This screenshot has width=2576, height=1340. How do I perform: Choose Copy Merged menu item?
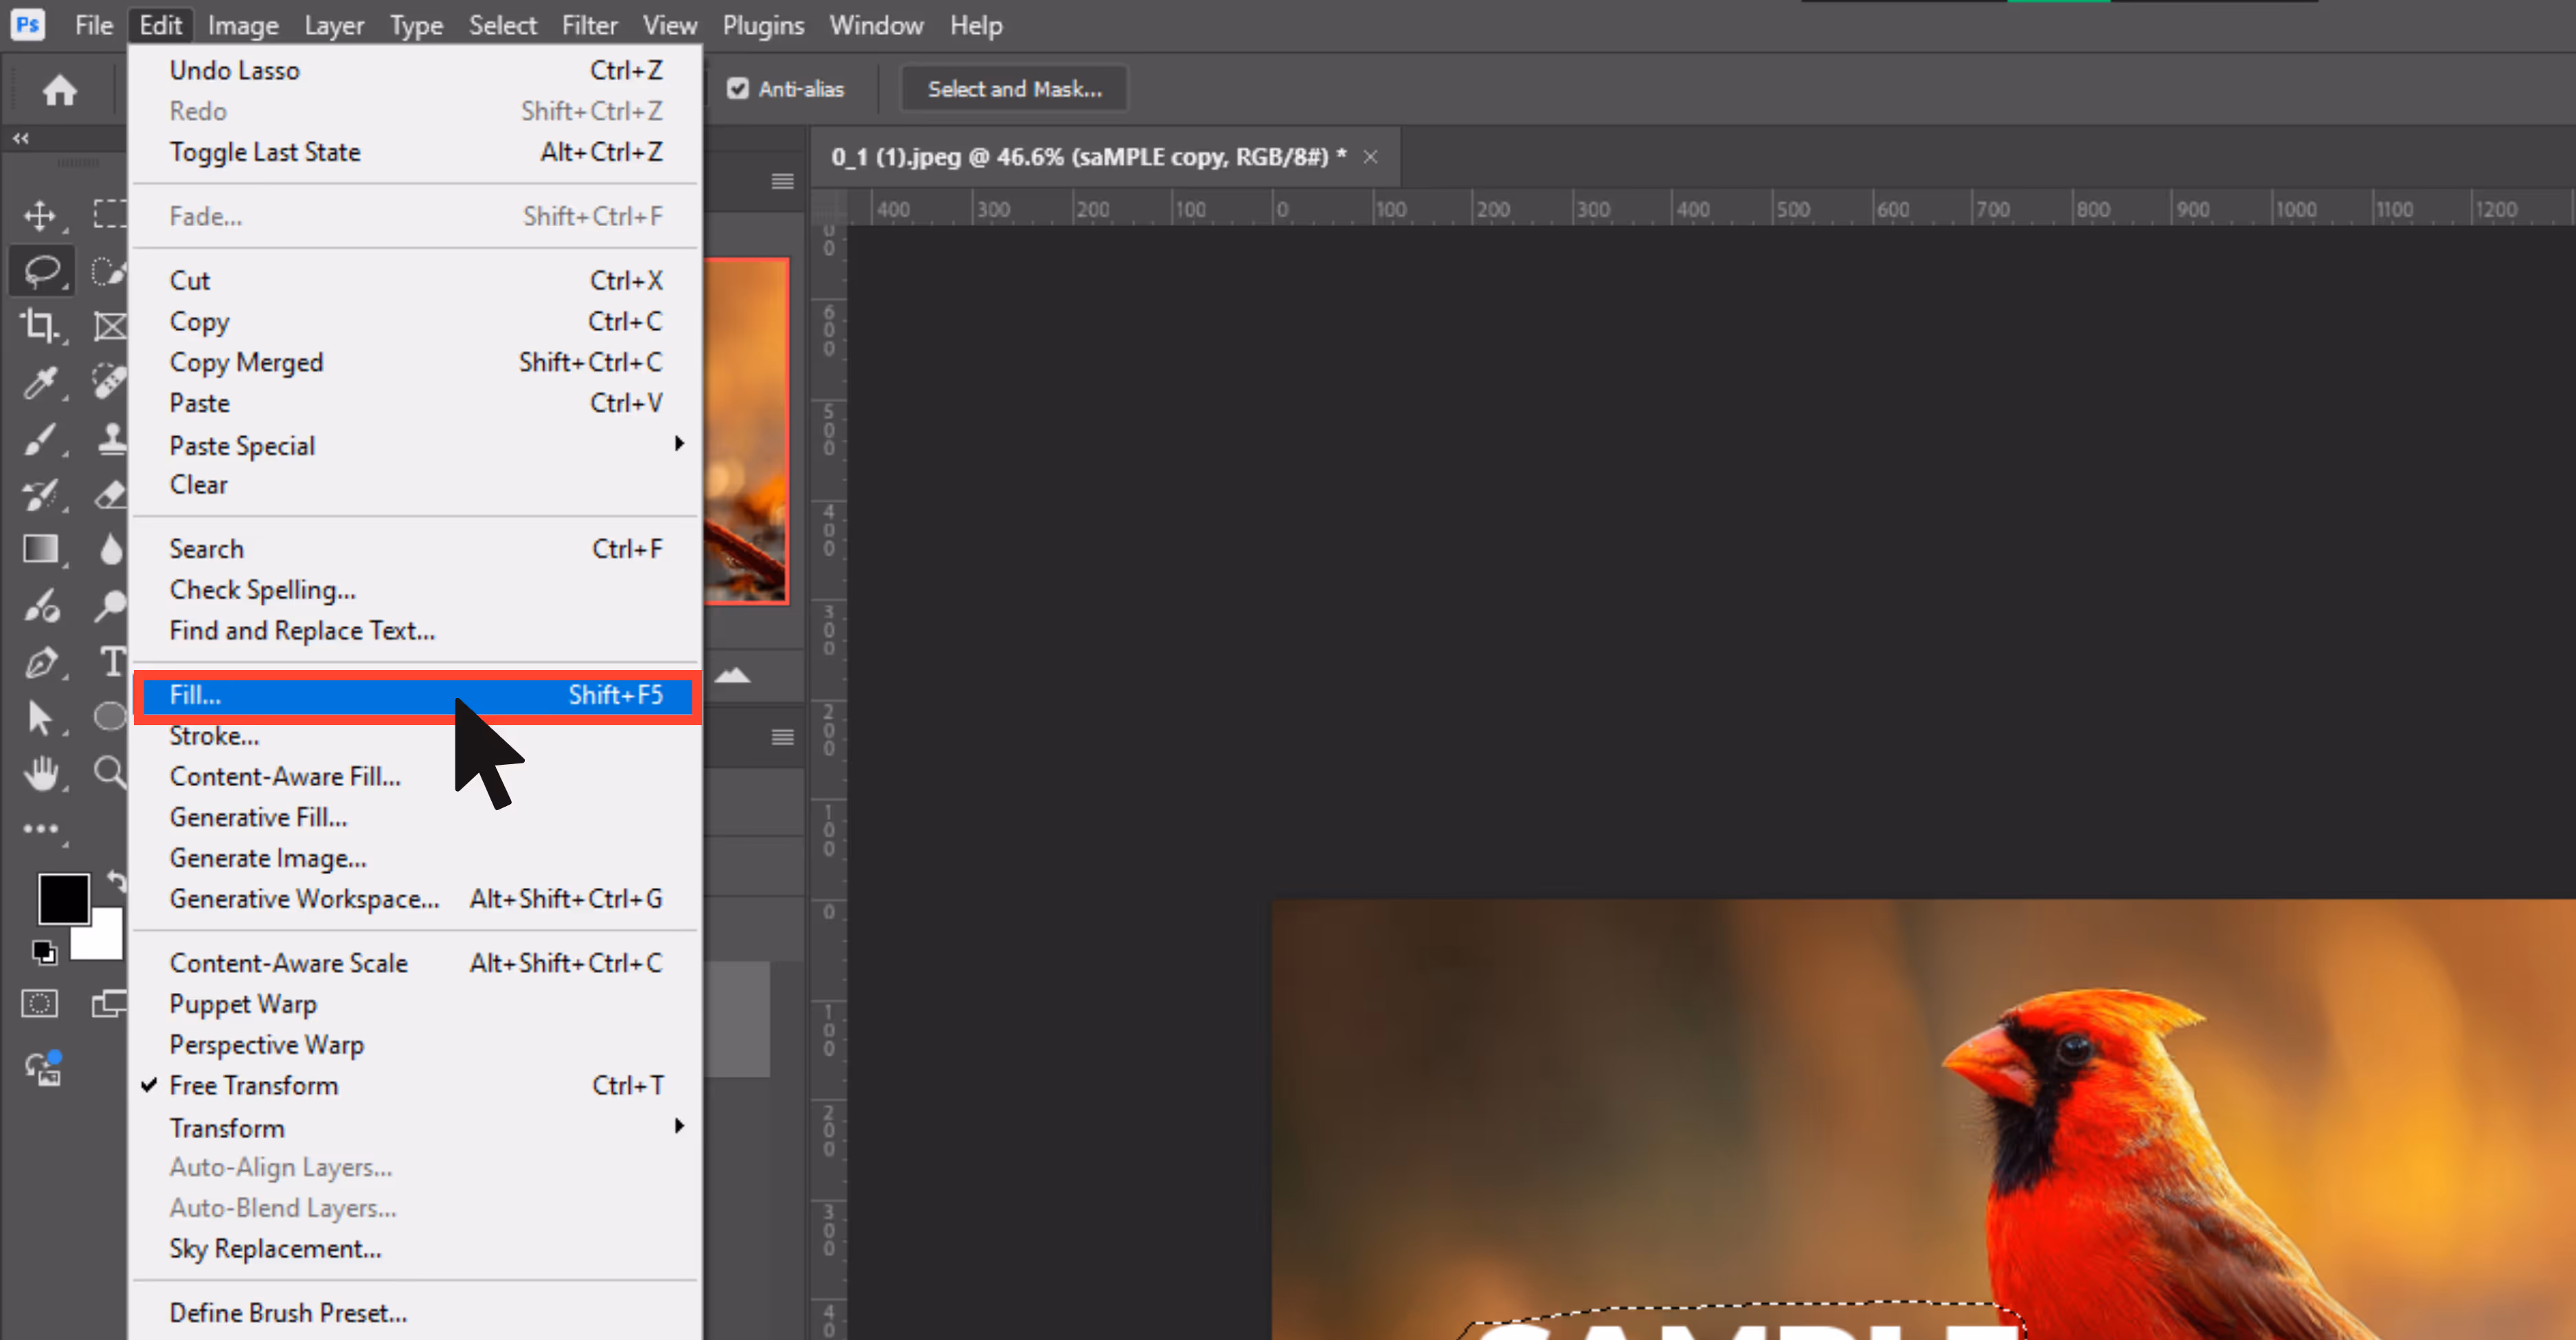point(416,362)
